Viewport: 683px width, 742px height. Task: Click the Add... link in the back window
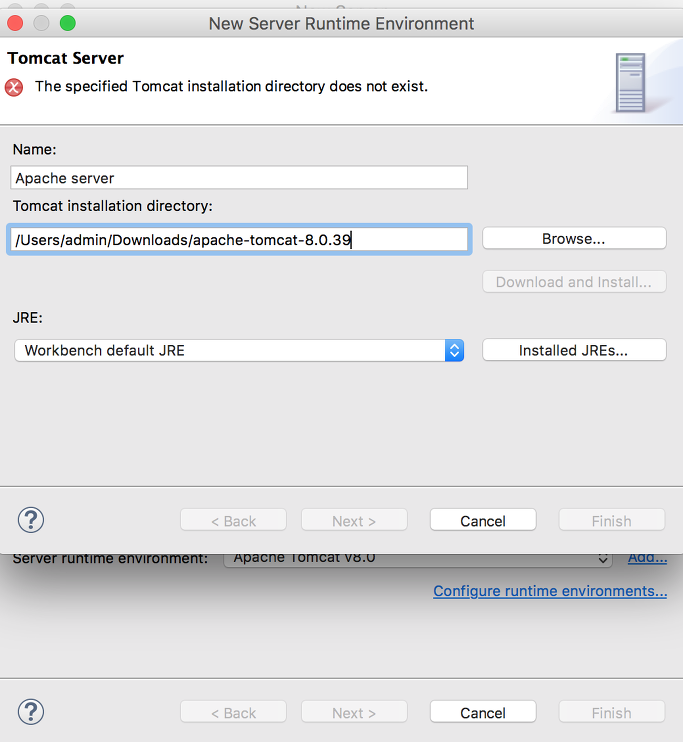pos(648,558)
